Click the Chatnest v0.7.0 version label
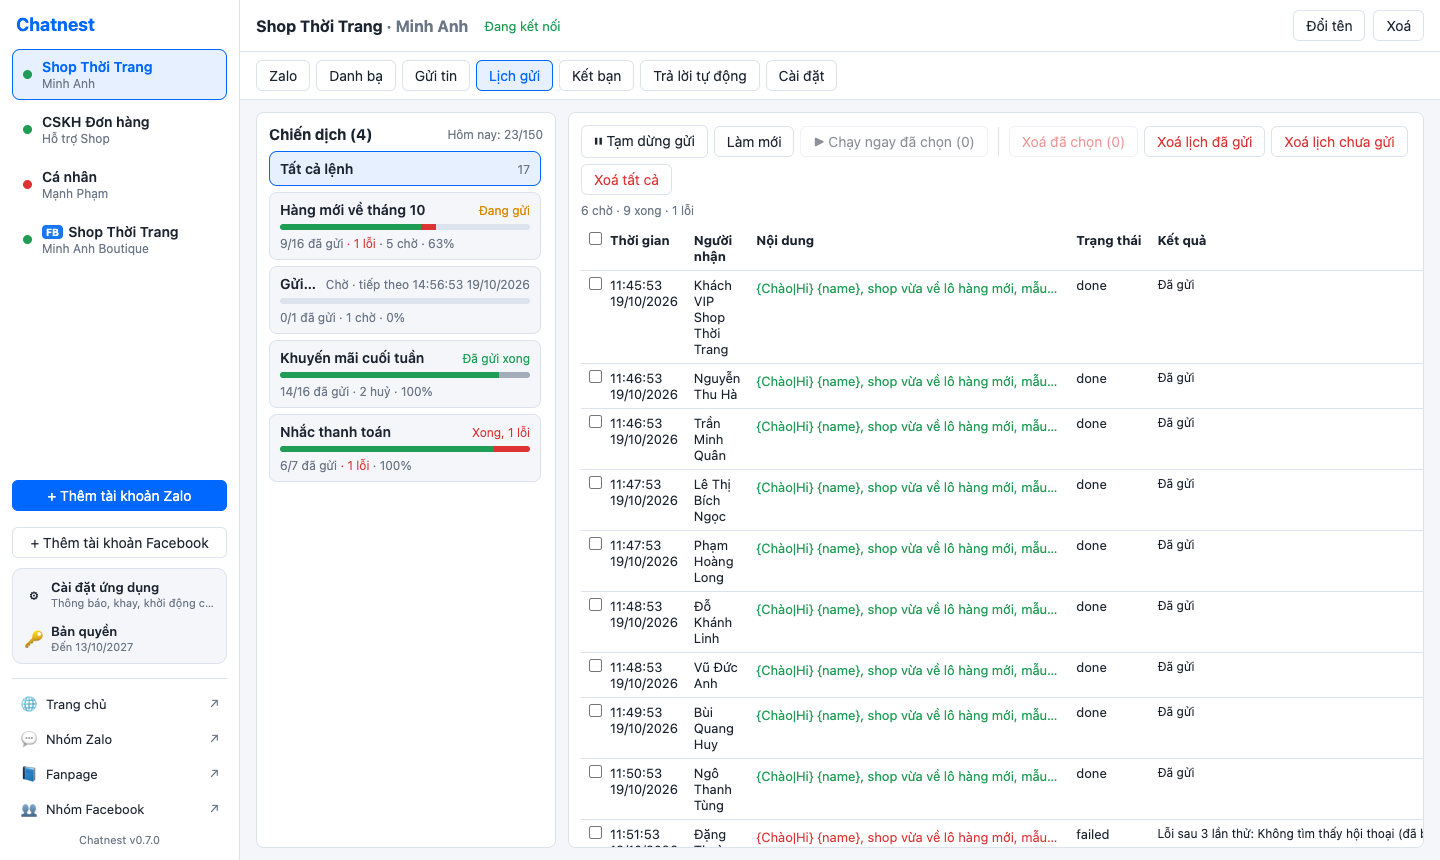The width and height of the screenshot is (1440, 860). [x=119, y=840]
